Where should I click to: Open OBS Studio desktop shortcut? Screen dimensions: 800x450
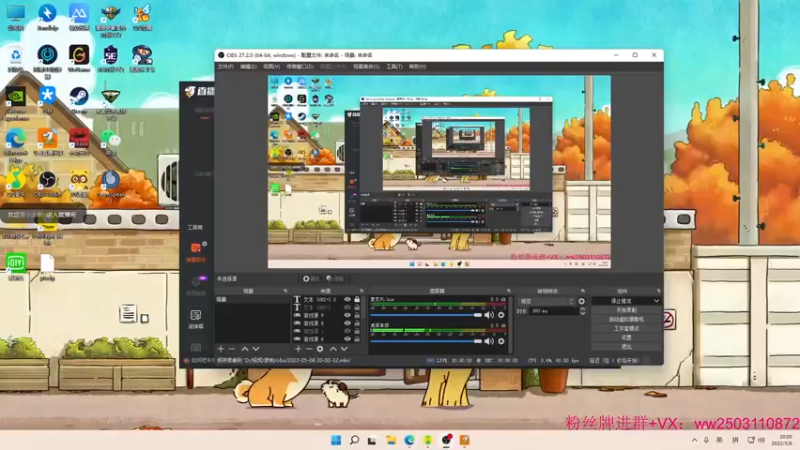(47, 185)
